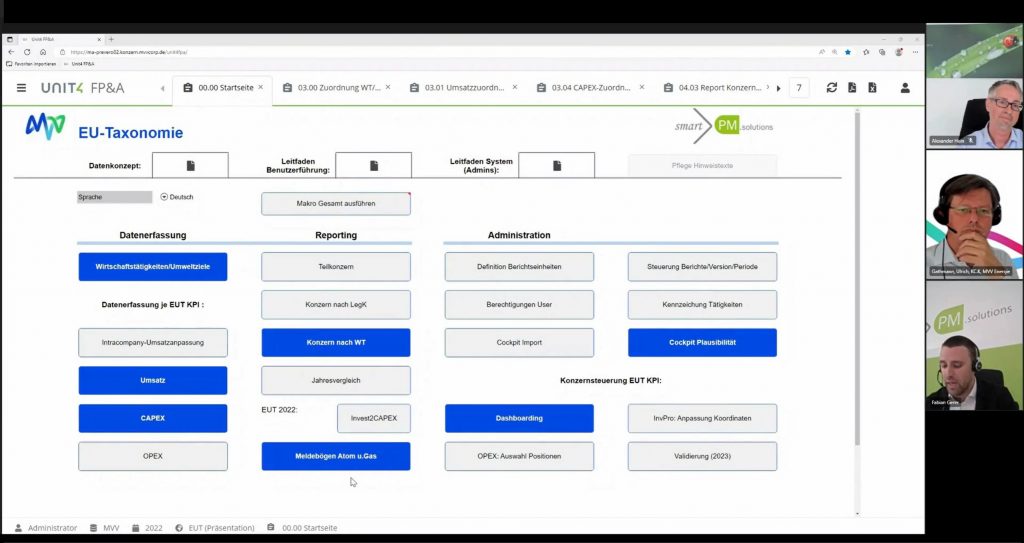Export to Excel using the toolbar icon
This screenshot has width=1024, height=543.
point(872,88)
